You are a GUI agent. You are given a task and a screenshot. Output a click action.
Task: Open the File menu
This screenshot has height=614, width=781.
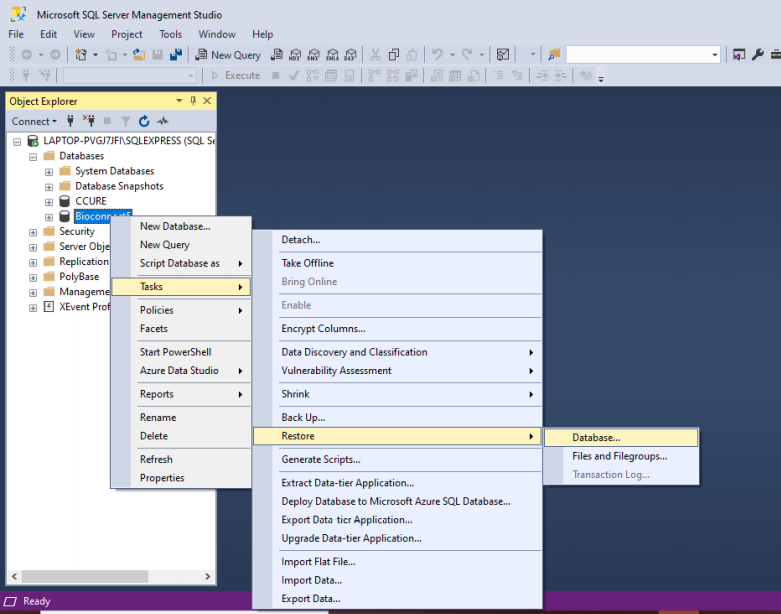(x=16, y=34)
